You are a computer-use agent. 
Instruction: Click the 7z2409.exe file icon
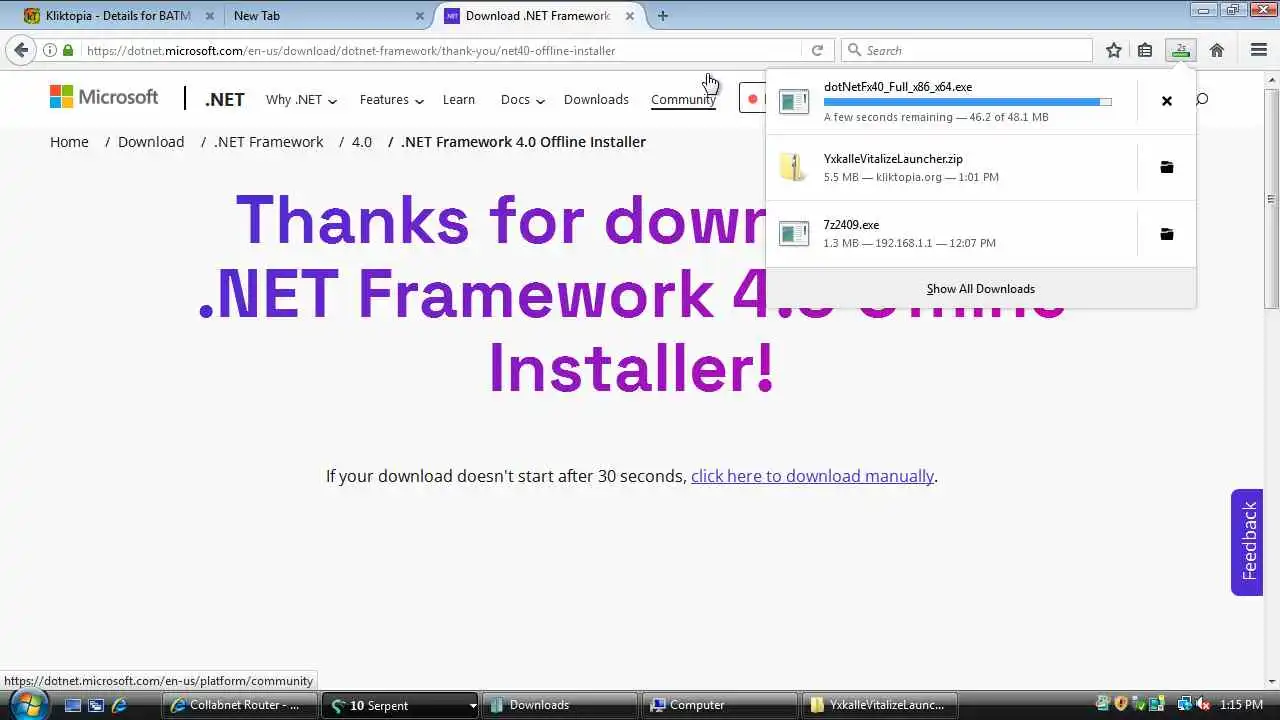[x=794, y=234]
